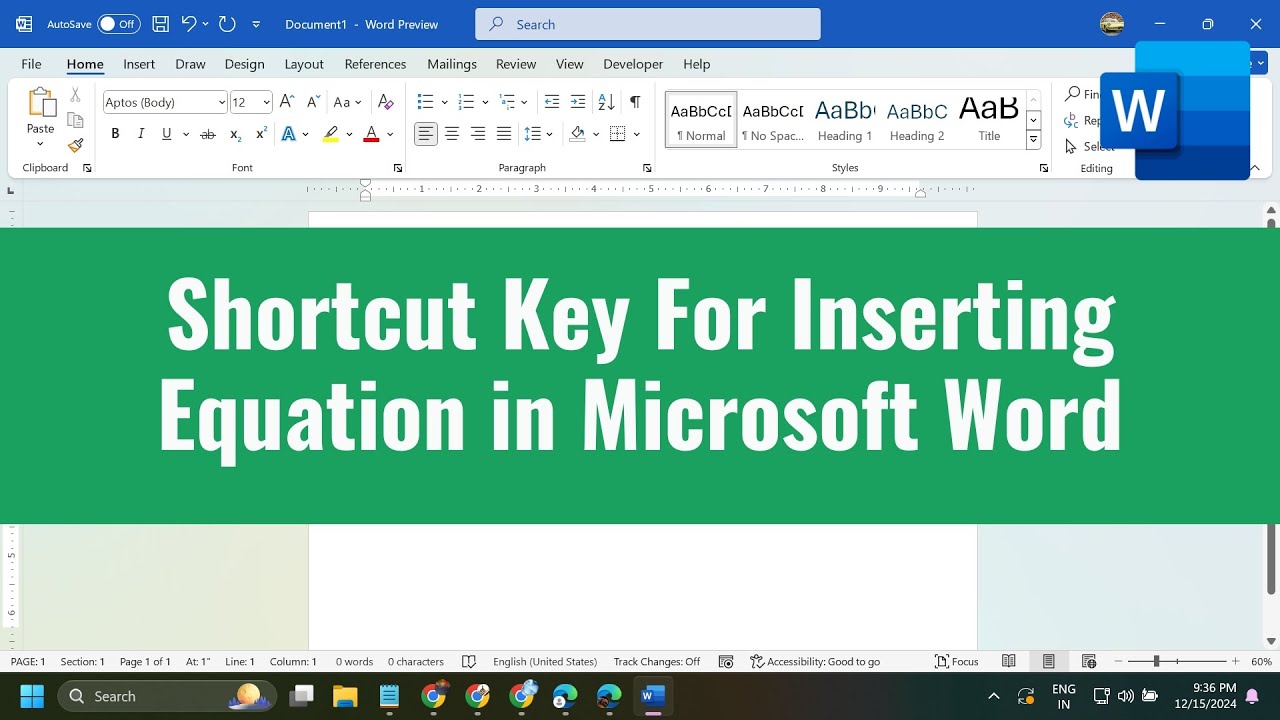This screenshot has height=720, width=1280.
Task: Toggle Track Changes in the status bar
Action: [657, 662]
